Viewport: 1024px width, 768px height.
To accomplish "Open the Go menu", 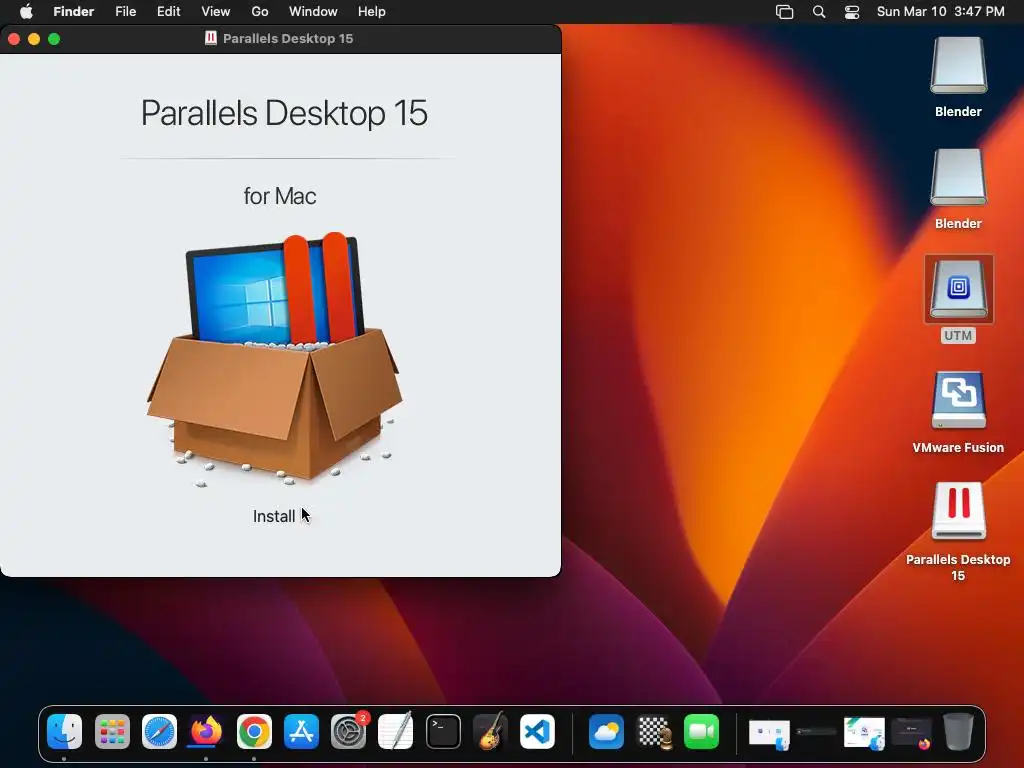I will coord(260,11).
